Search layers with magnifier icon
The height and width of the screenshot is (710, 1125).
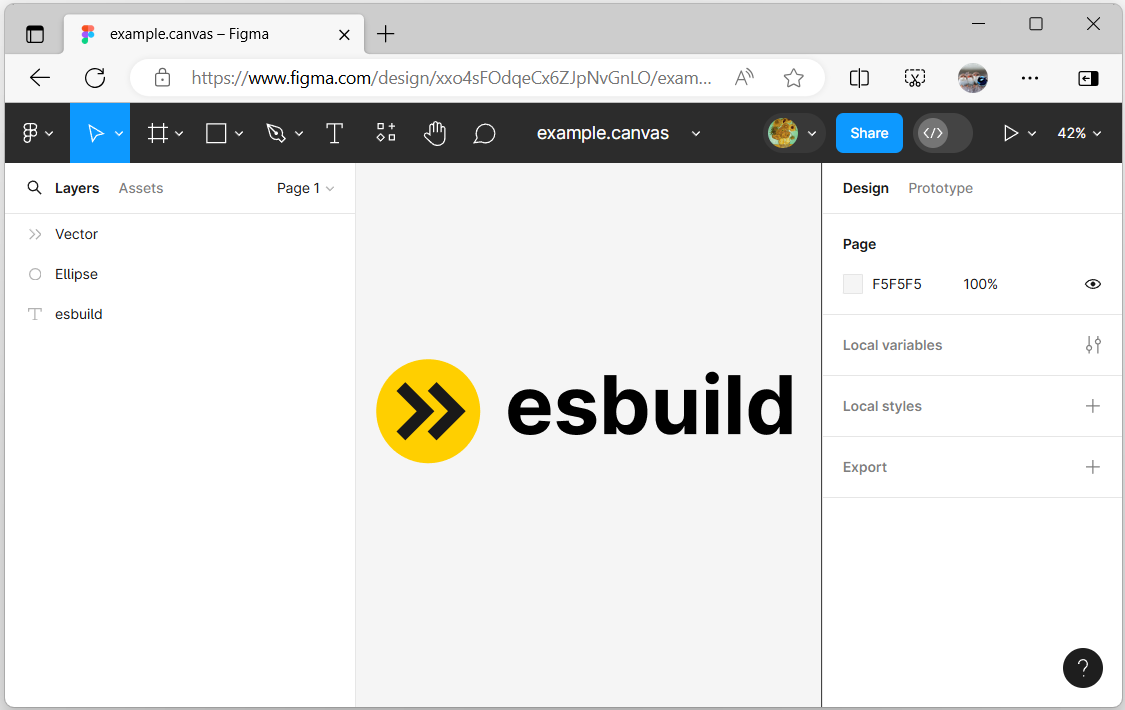pos(34,188)
